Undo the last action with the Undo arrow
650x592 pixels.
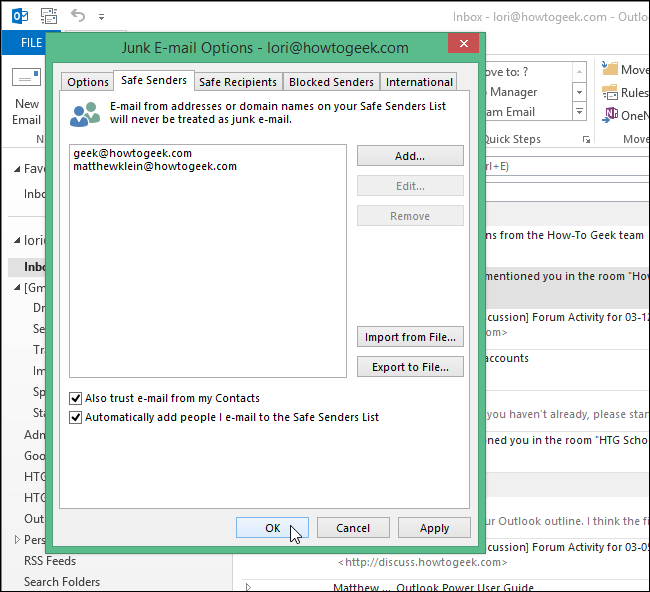point(78,16)
